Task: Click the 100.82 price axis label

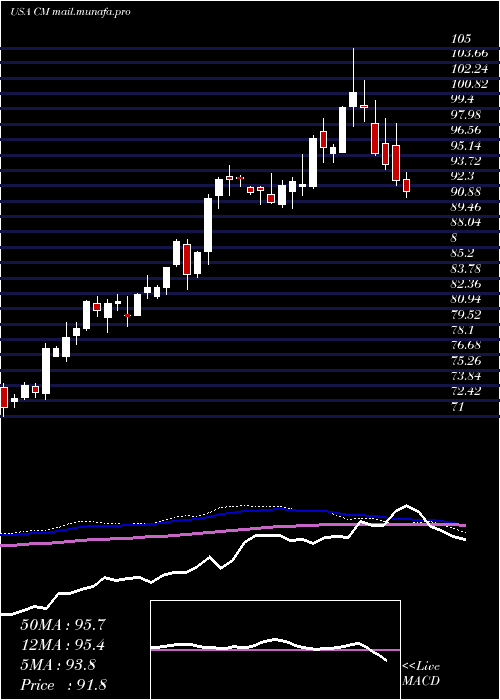Action: [470, 84]
